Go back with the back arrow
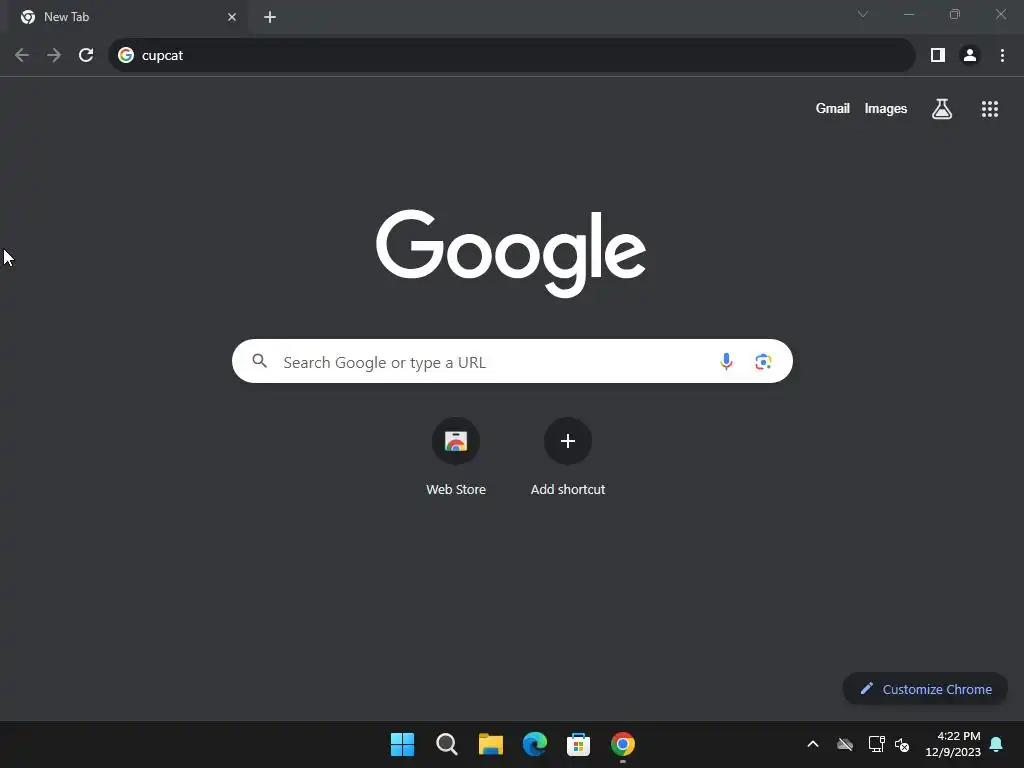The image size is (1024, 768). click(x=22, y=56)
